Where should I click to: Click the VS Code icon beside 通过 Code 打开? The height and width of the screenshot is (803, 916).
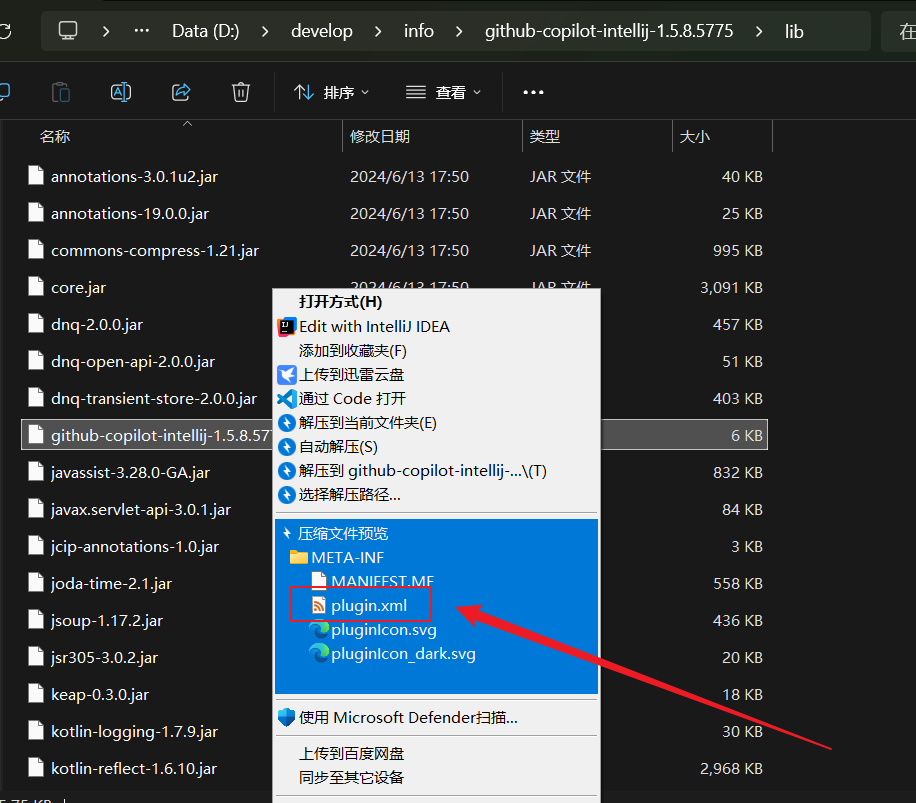tap(286, 399)
